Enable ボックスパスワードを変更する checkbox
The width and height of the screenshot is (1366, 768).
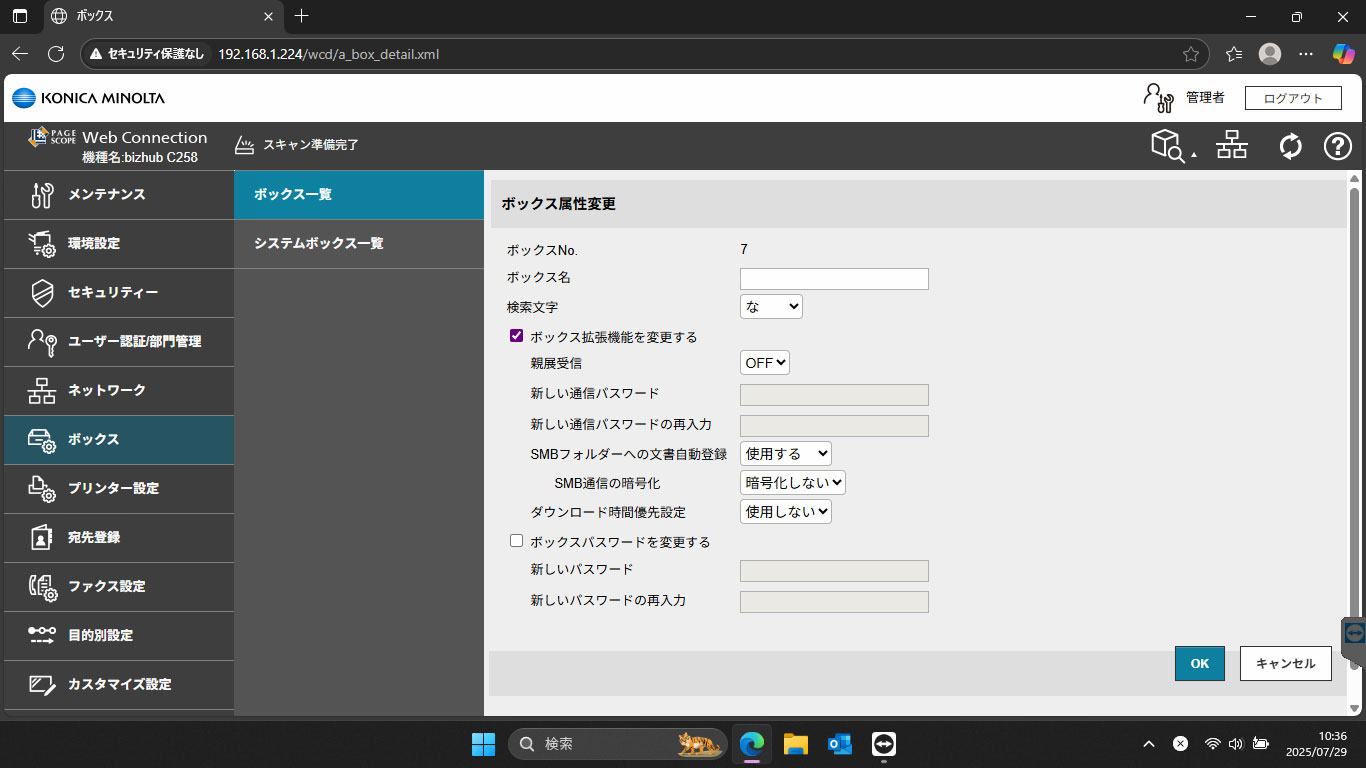tap(517, 541)
